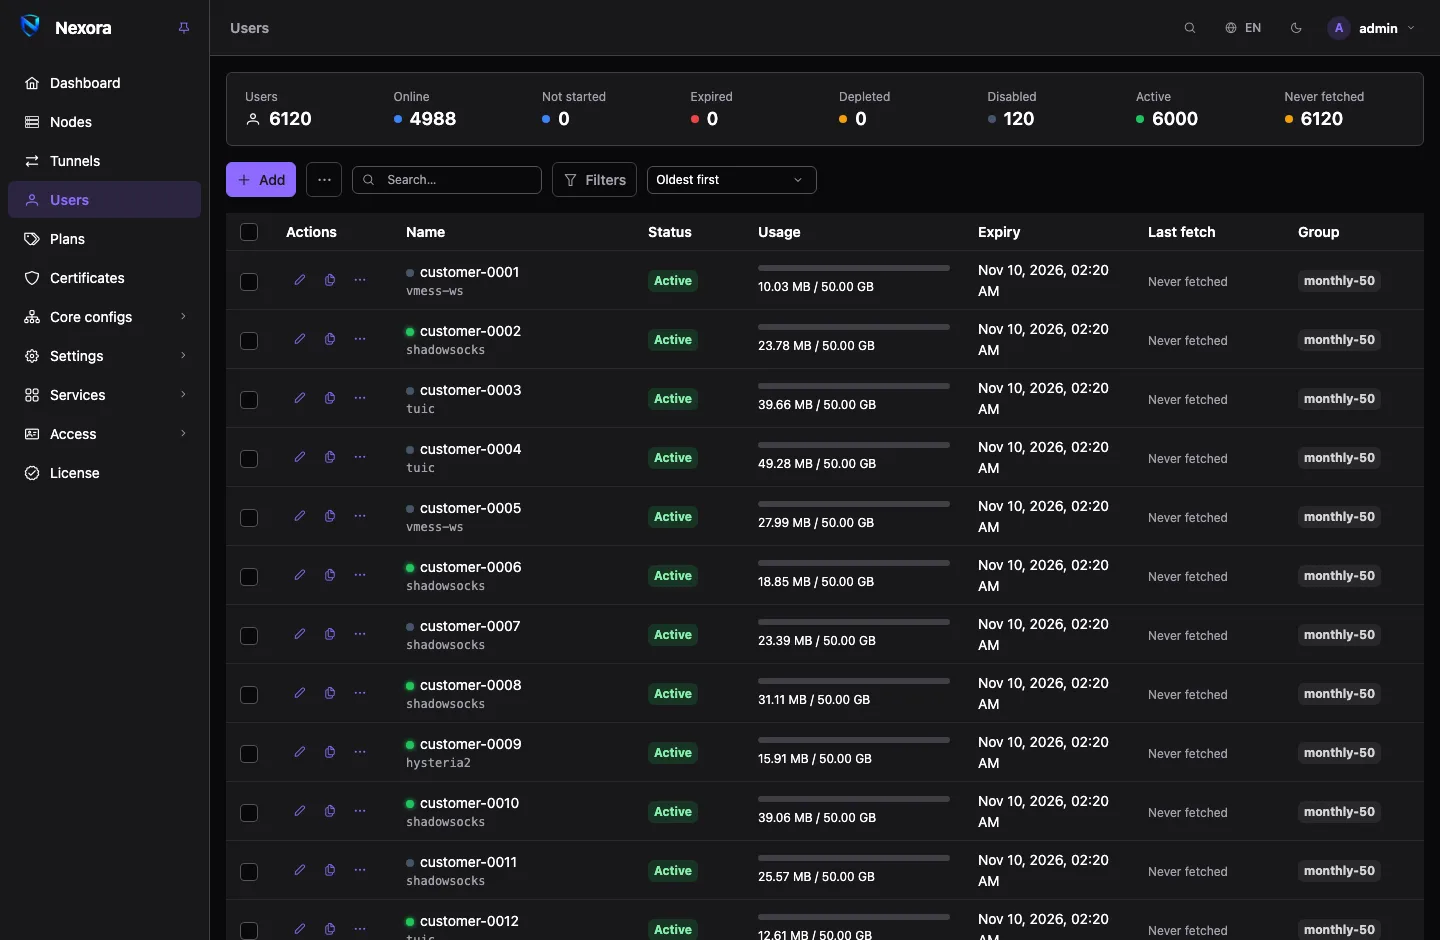This screenshot has width=1440, height=940.
Task: Select checkbox for customer-0010 row
Action: point(249,813)
